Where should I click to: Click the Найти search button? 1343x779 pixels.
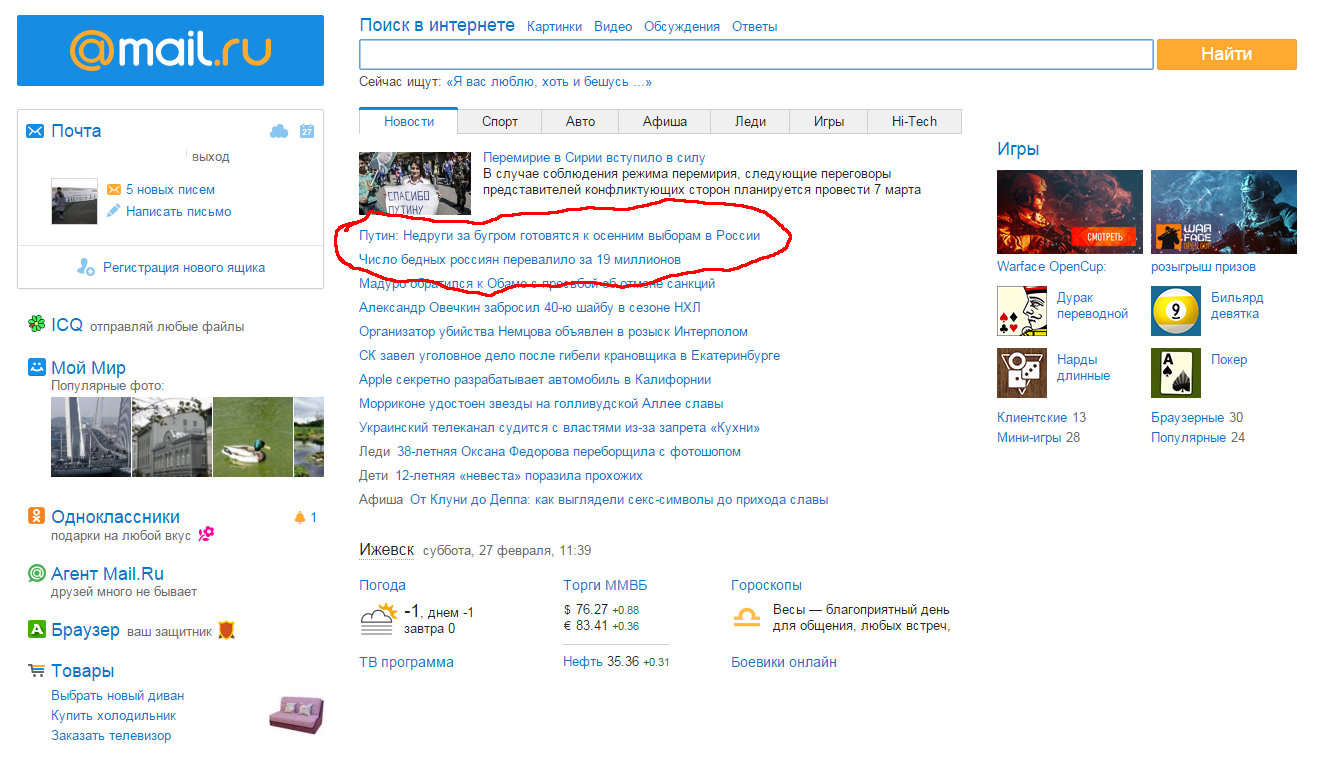click(x=1227, y=54)
